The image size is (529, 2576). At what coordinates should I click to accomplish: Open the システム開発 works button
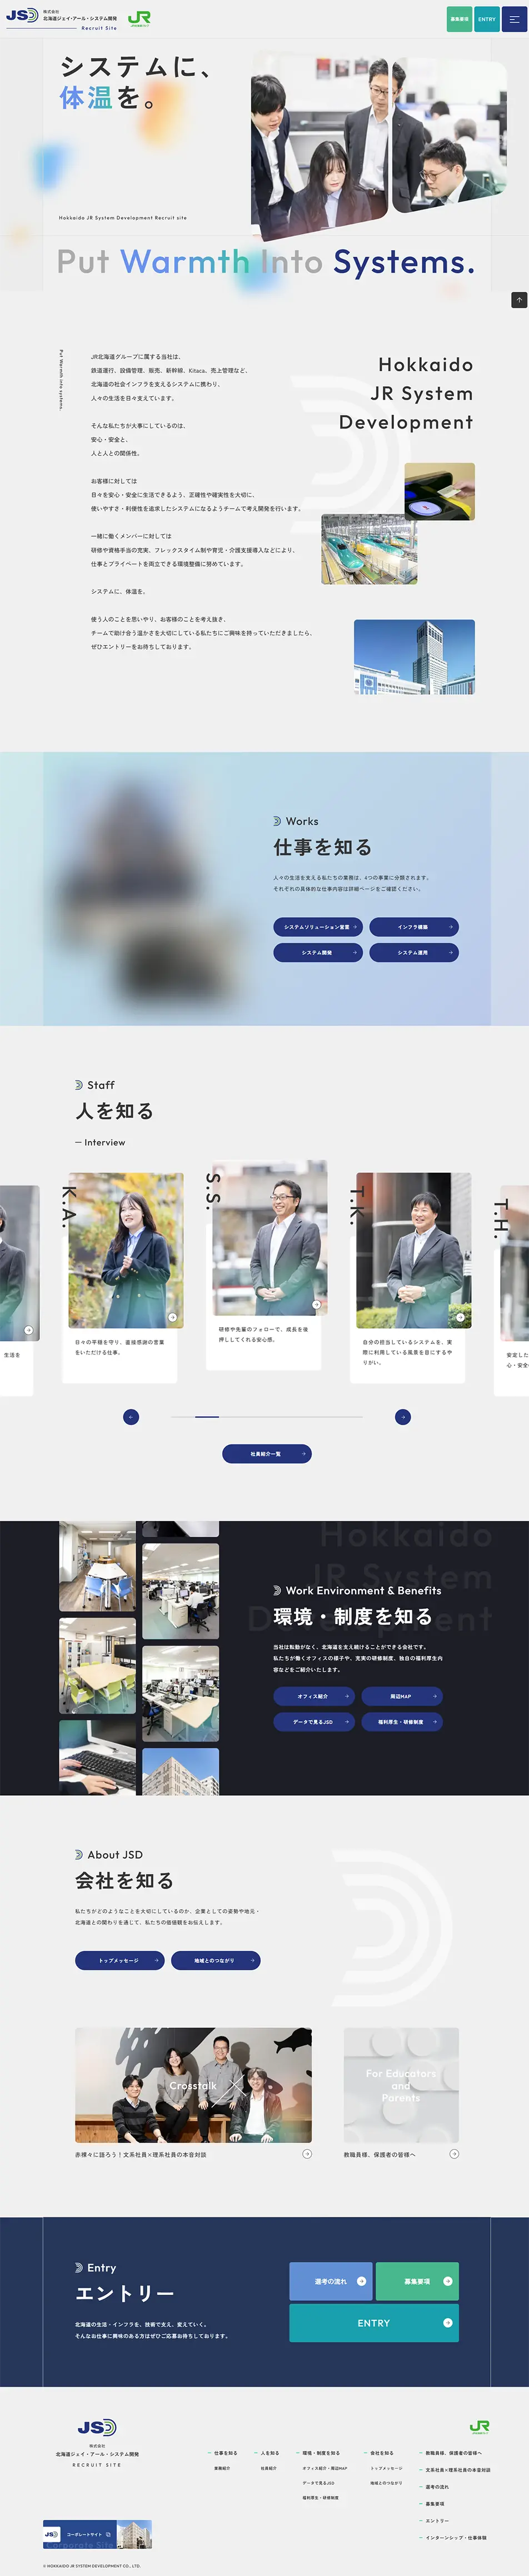(x=317, y=953)
